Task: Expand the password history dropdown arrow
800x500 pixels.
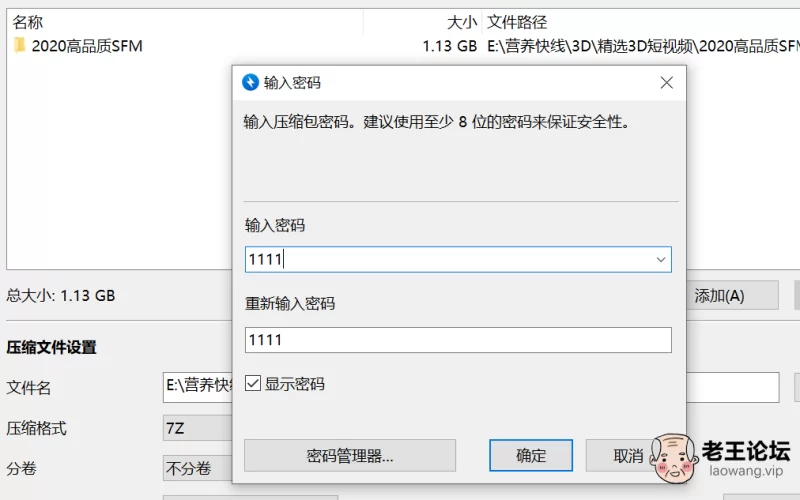Action: [661, 260]
